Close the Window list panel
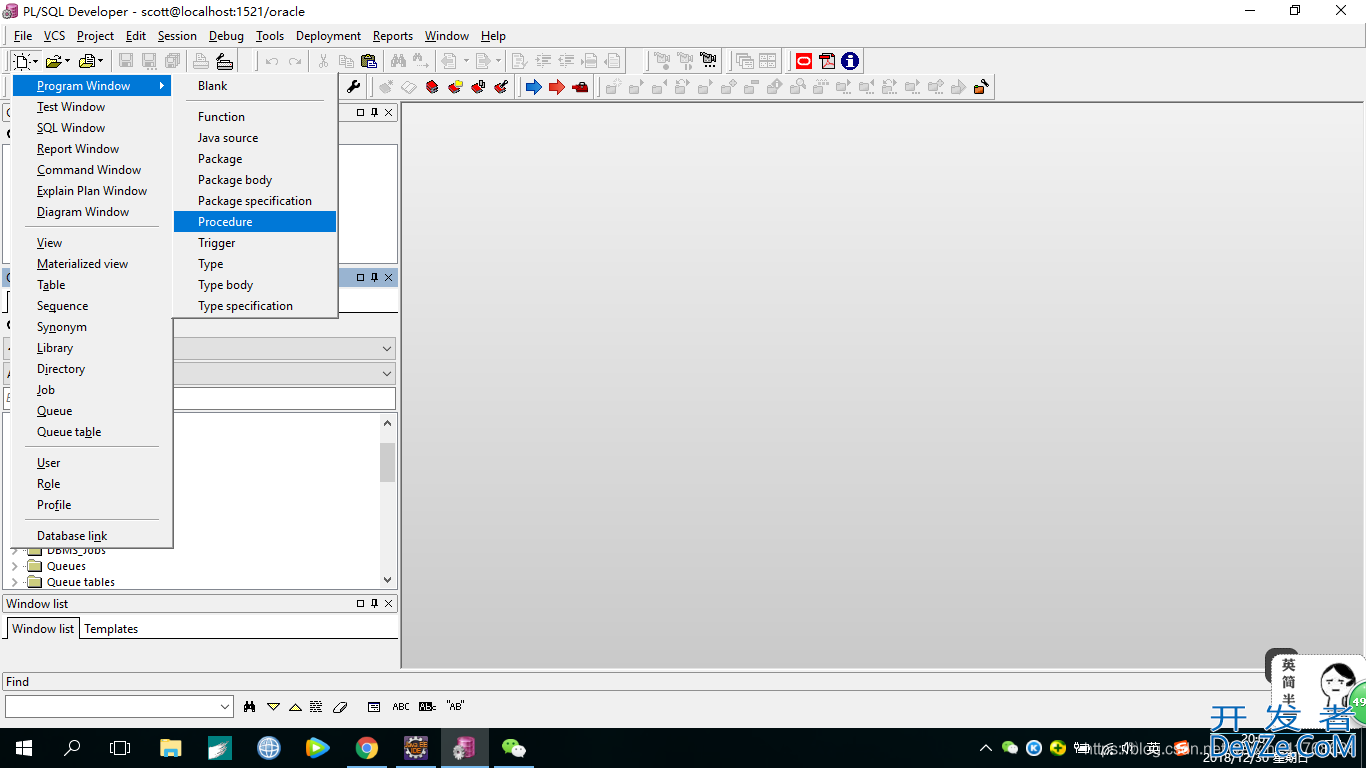The height and width of the screenshot is (768, 1366). [x=389, y=604]
